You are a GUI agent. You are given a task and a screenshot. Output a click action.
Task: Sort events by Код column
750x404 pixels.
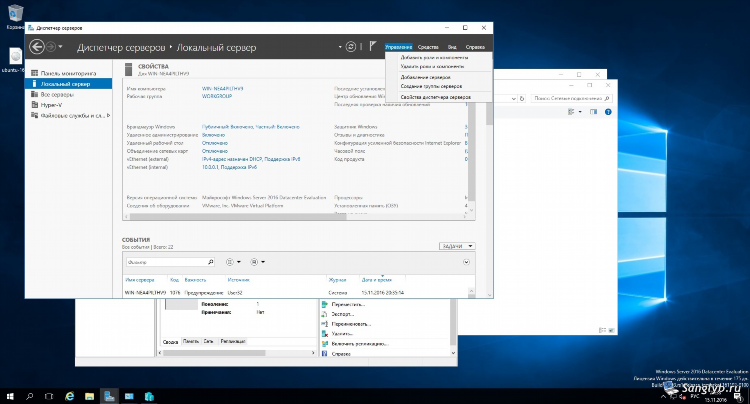tap(175, 280)
